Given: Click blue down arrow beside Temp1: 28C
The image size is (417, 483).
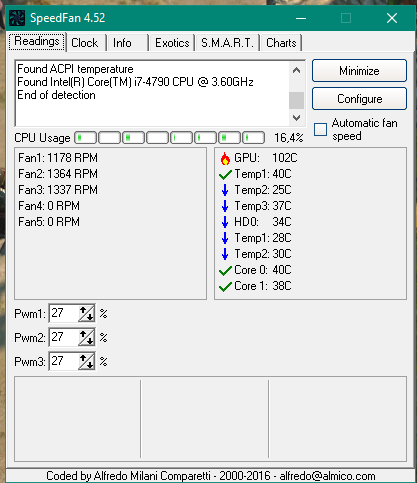Looking at the screenshot, I should coord(225,238).
